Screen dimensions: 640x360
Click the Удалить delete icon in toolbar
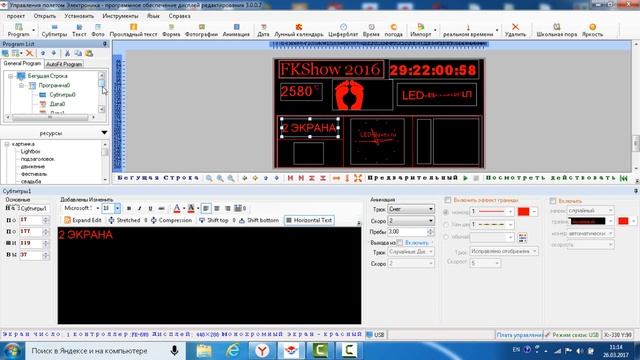point(515,30)
